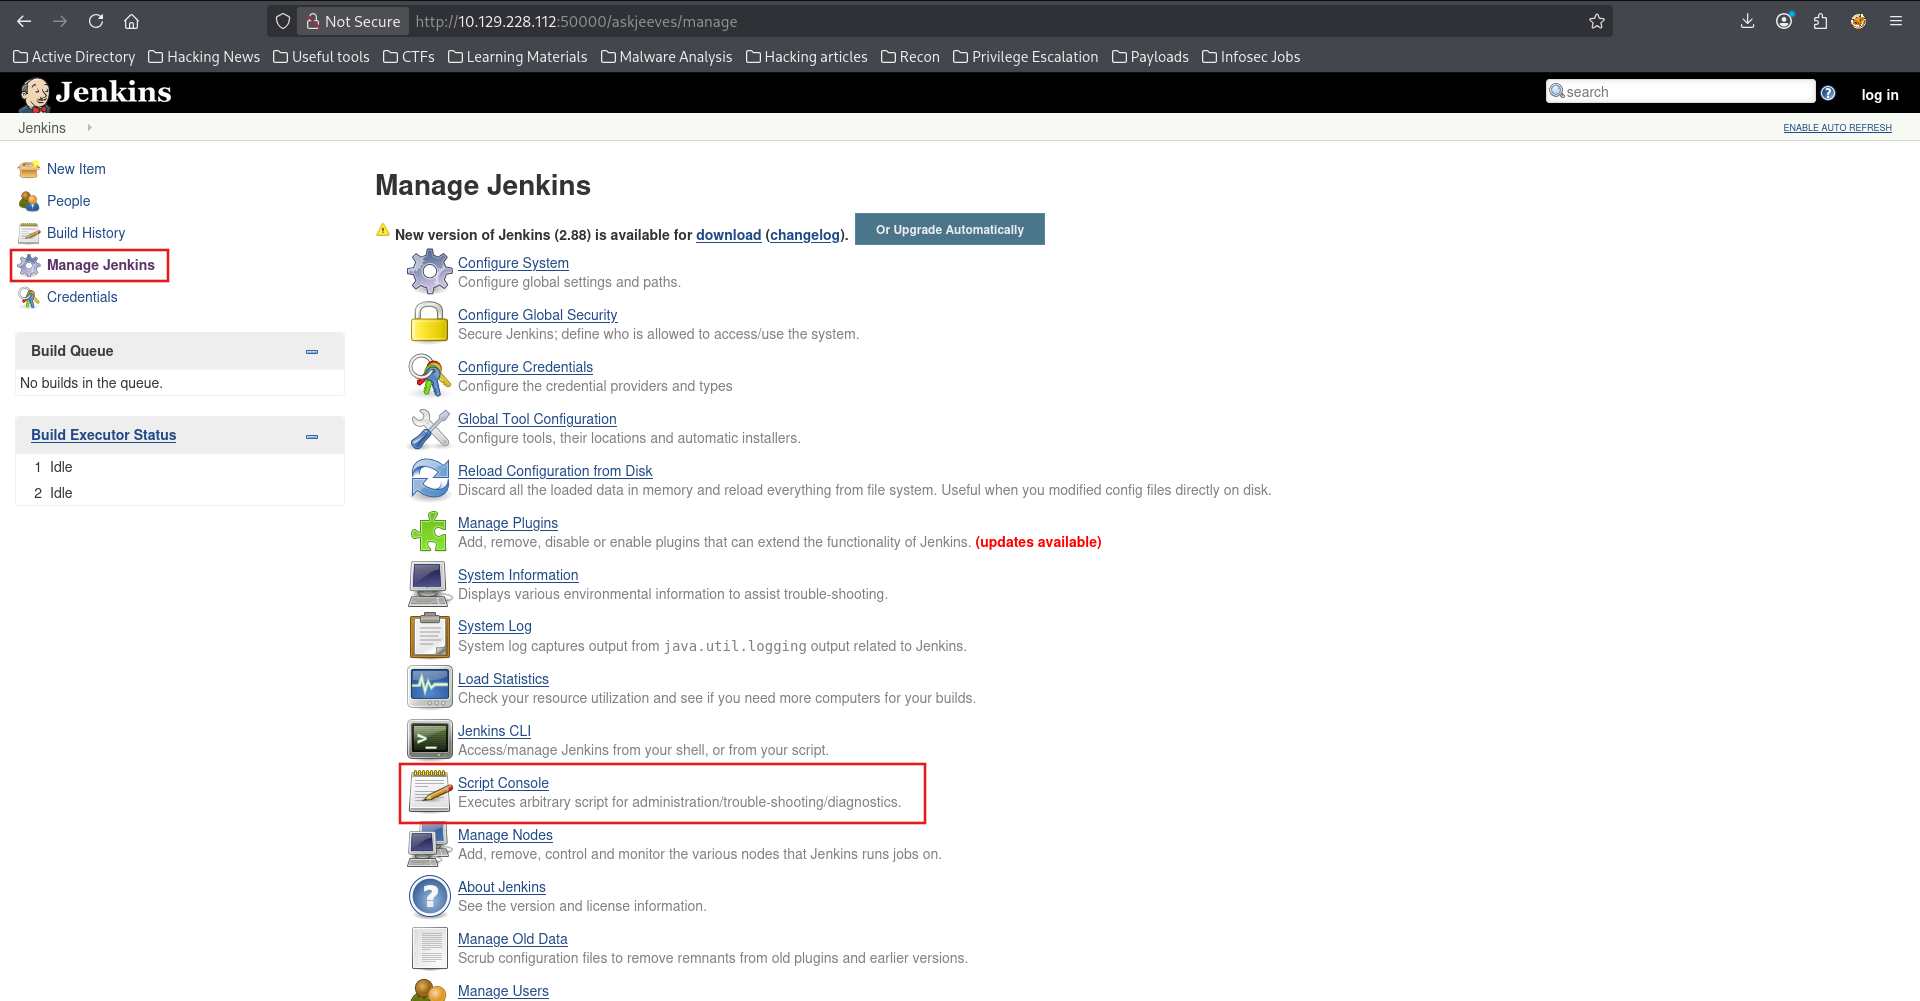Toggle tracking protection shield in address bar
Image resolution: width=1920 pixels, height=1001 pixels.
click(x=283, y=20)
